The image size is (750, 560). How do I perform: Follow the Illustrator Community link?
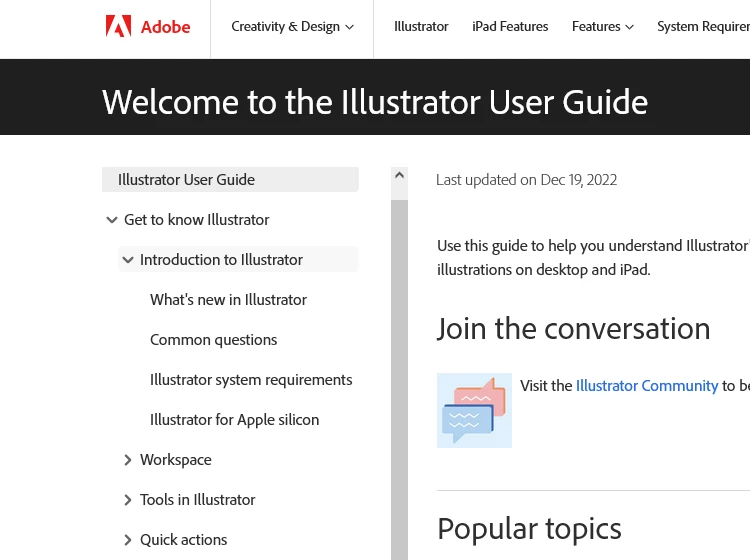click(x=647, y=386)
